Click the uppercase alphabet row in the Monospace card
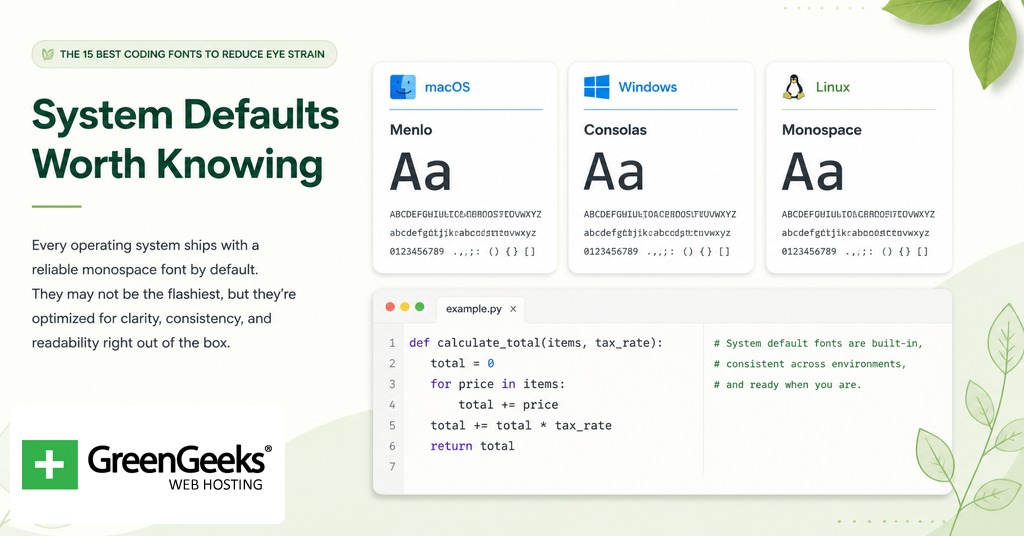 click(x=858, y=214)
